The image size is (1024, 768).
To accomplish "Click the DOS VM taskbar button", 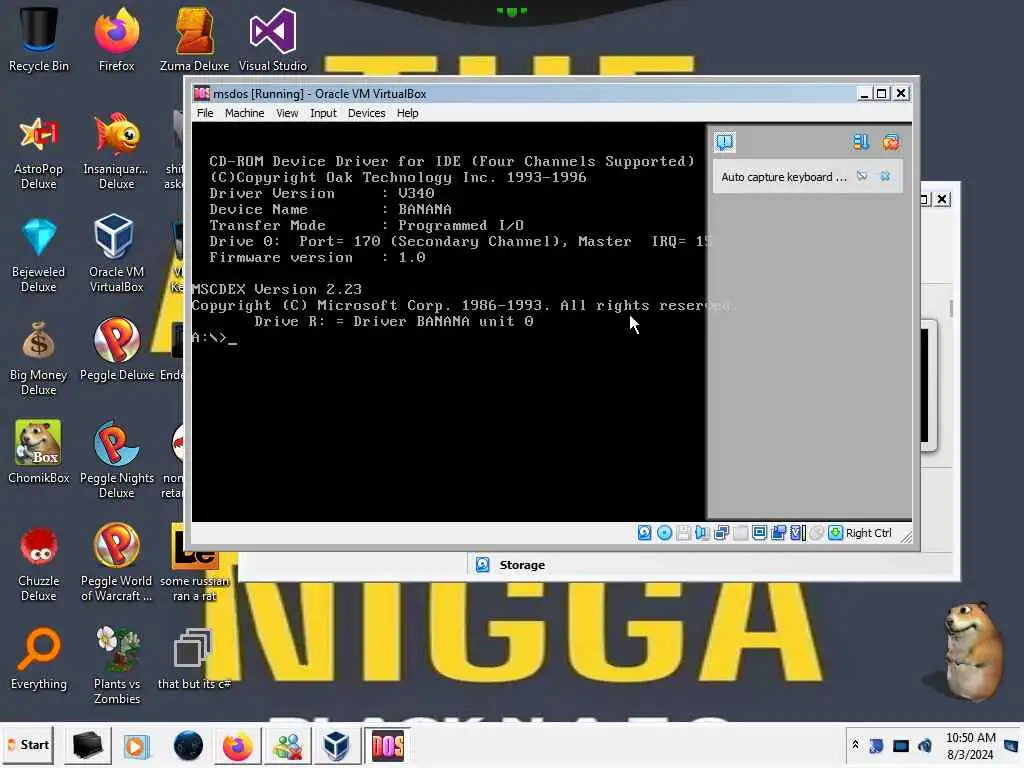I will tap(387, 745).
